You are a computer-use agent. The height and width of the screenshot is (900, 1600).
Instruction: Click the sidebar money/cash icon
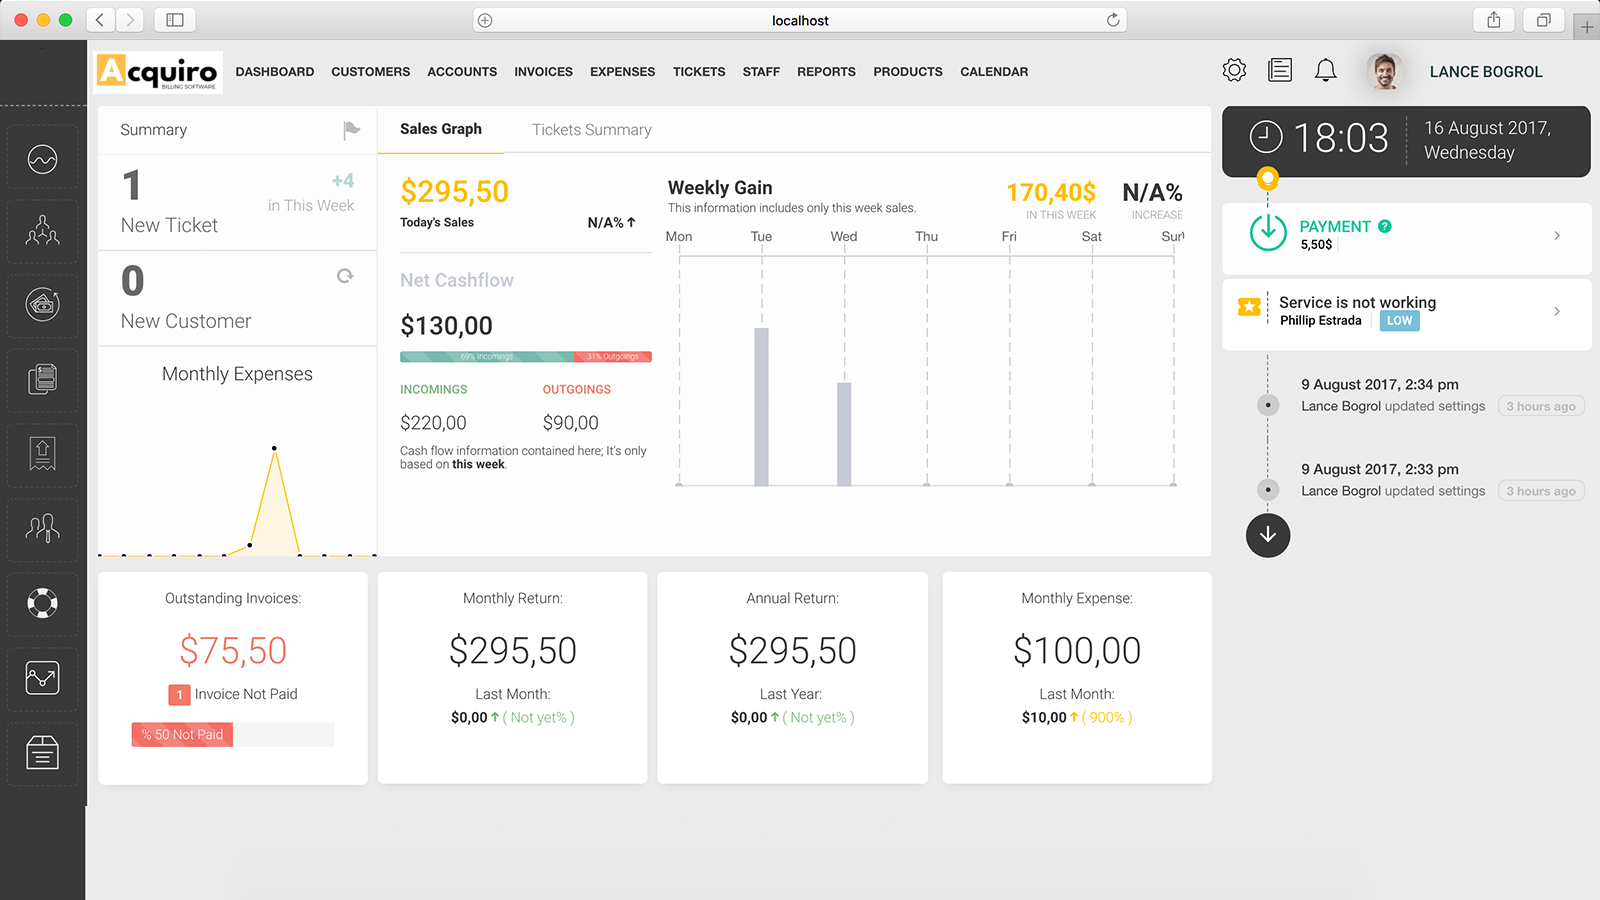pos(42,304)
